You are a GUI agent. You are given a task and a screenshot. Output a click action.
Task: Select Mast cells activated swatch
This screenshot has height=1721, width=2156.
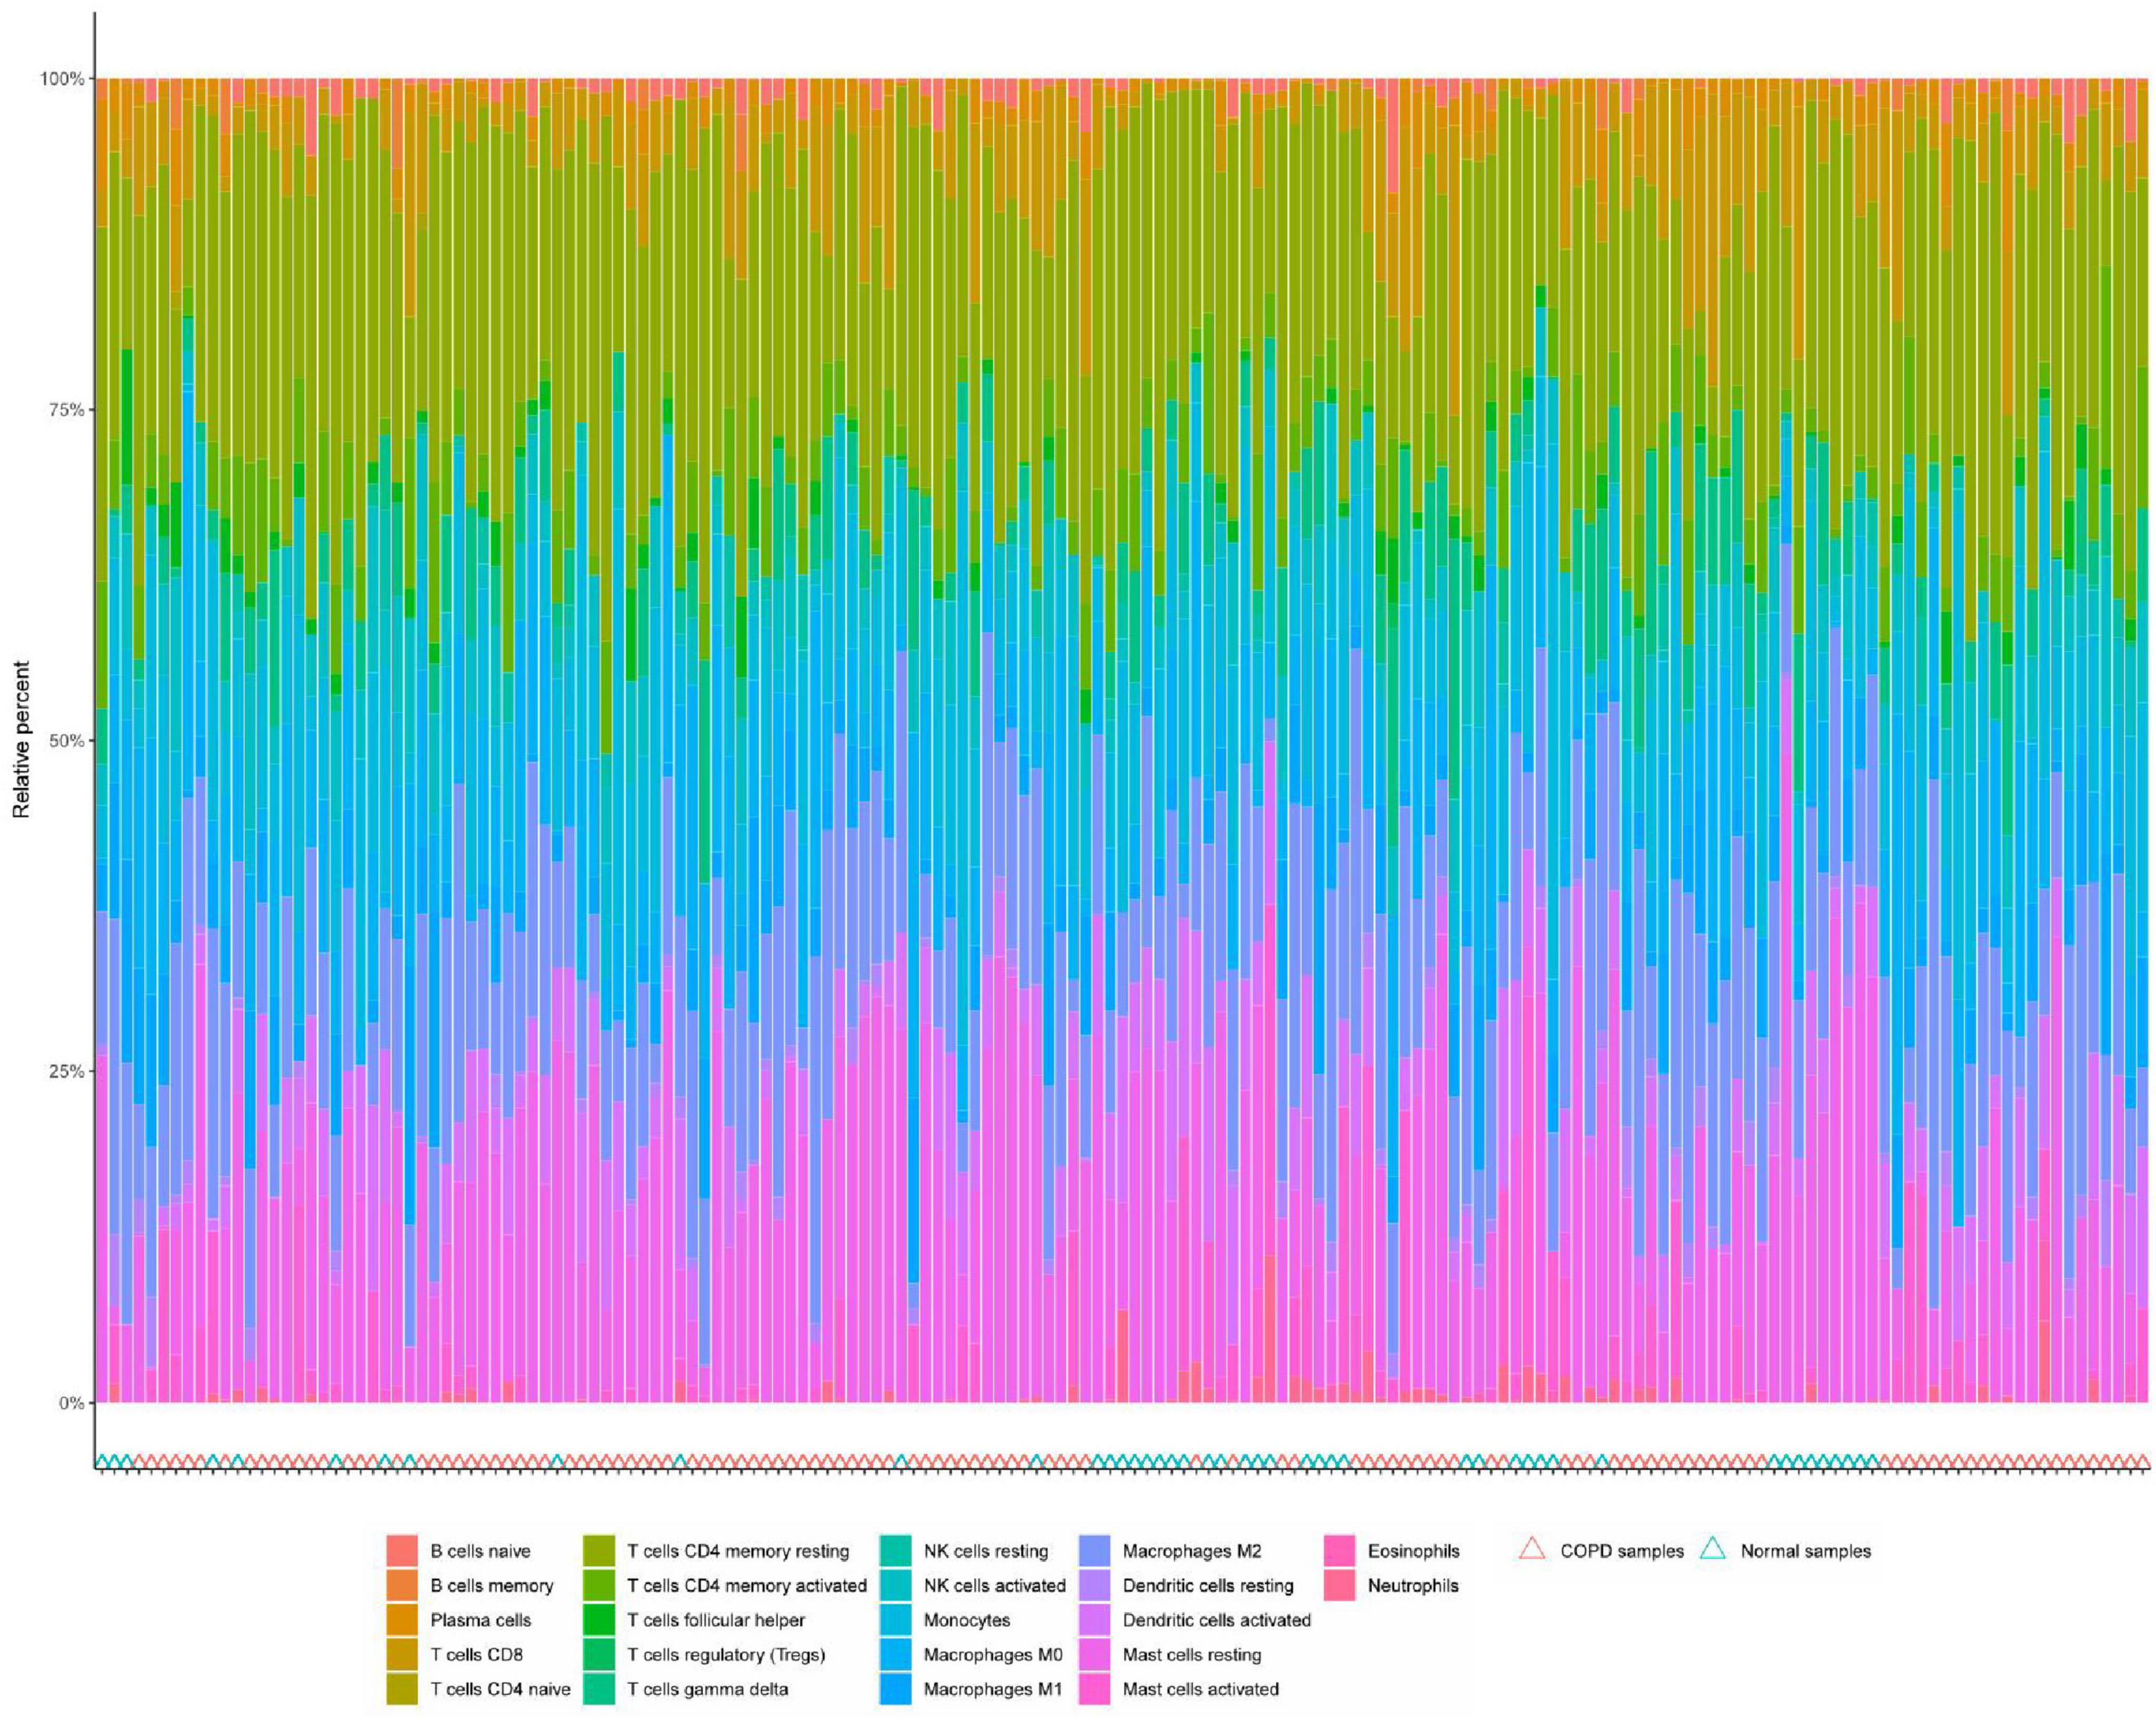coord(1094,1688)
